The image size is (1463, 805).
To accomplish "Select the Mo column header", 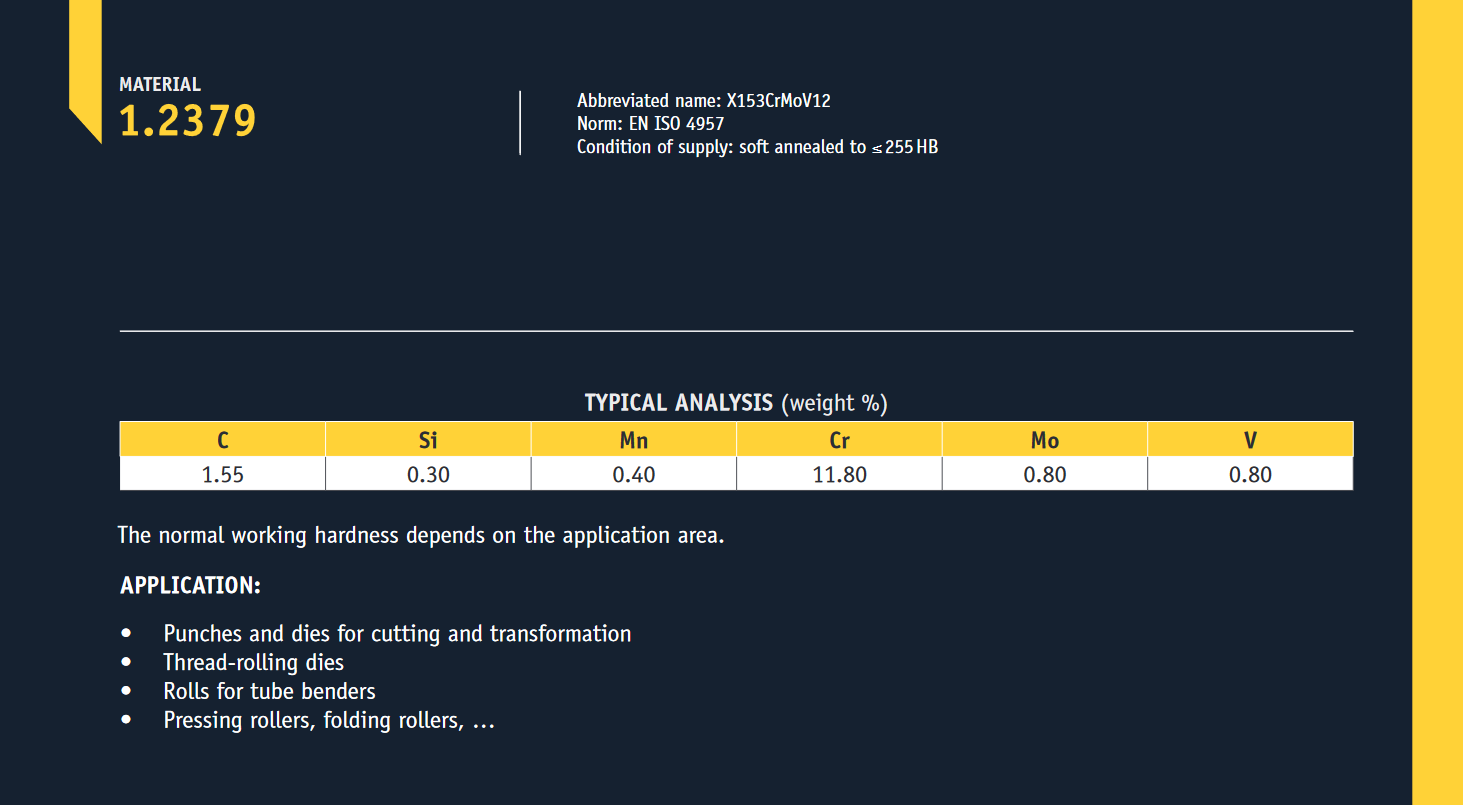I will point(1045,440).
